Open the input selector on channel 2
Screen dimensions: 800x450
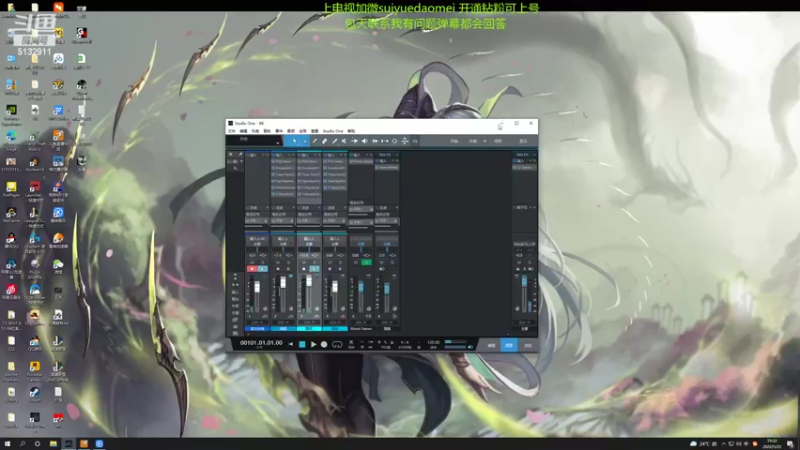(x=283, y=239)
